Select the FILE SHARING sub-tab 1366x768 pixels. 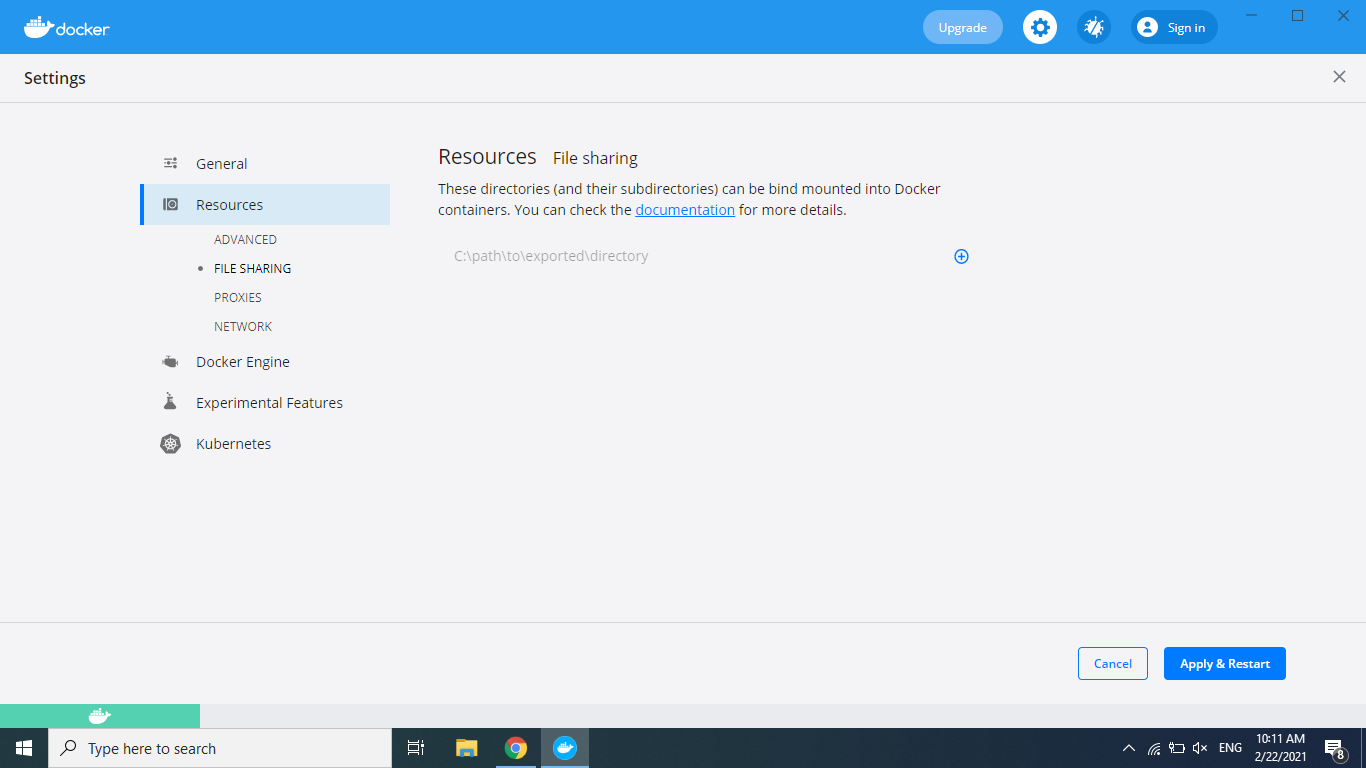click(253, 268)
